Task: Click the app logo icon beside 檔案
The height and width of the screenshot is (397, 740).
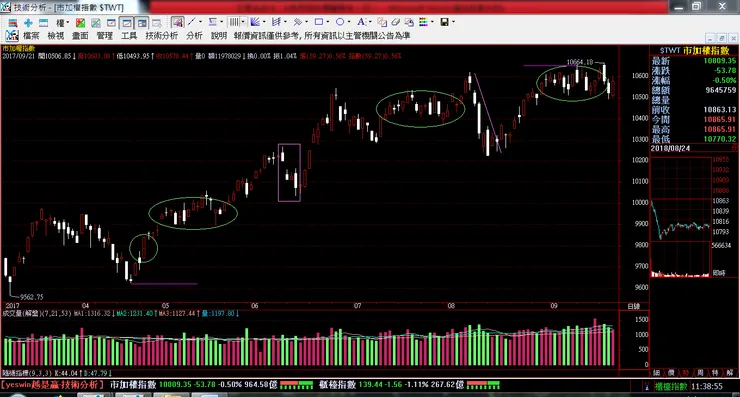Action: [12, 35]
